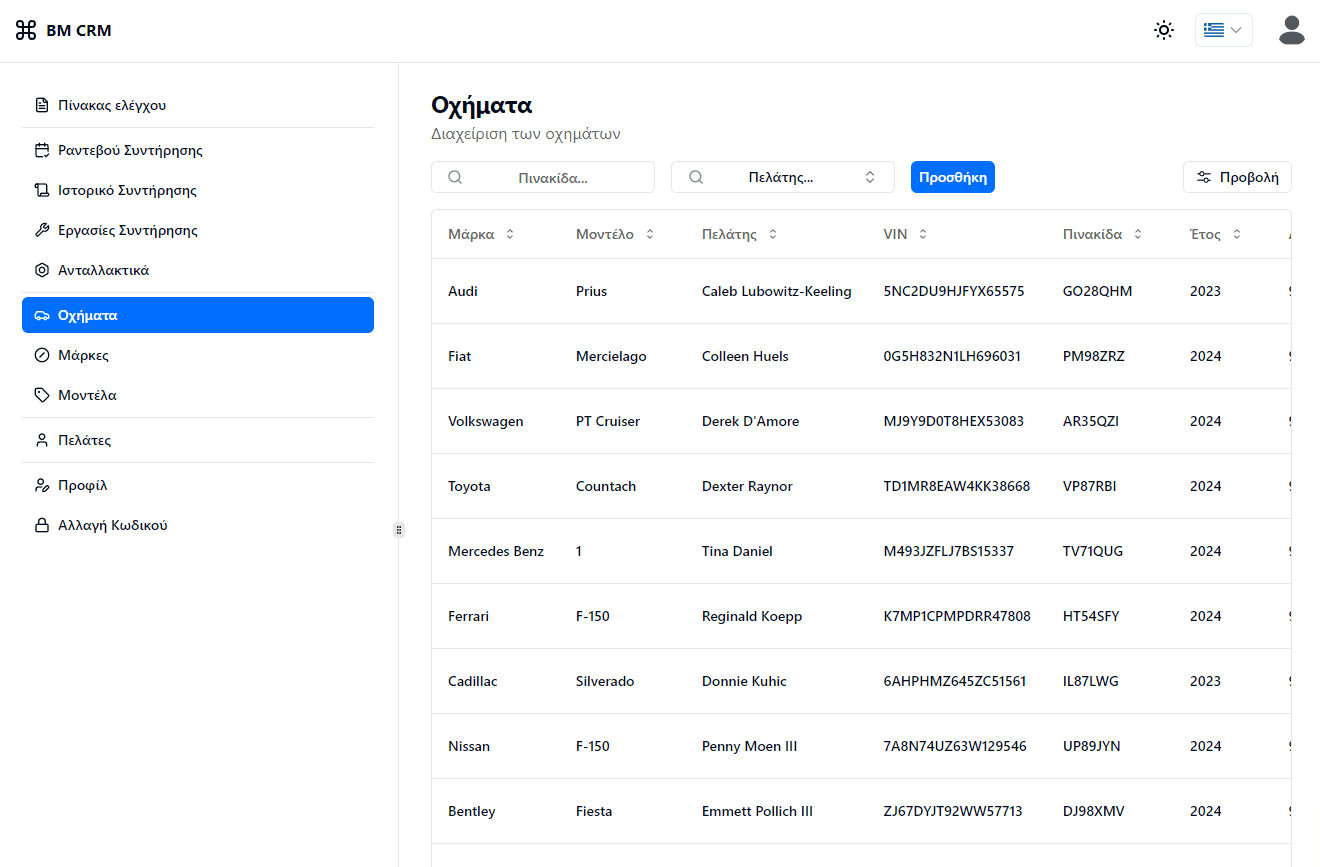
Task: Open the Μοντέλα sidebar entry
Action: click(x=198, y=395)
